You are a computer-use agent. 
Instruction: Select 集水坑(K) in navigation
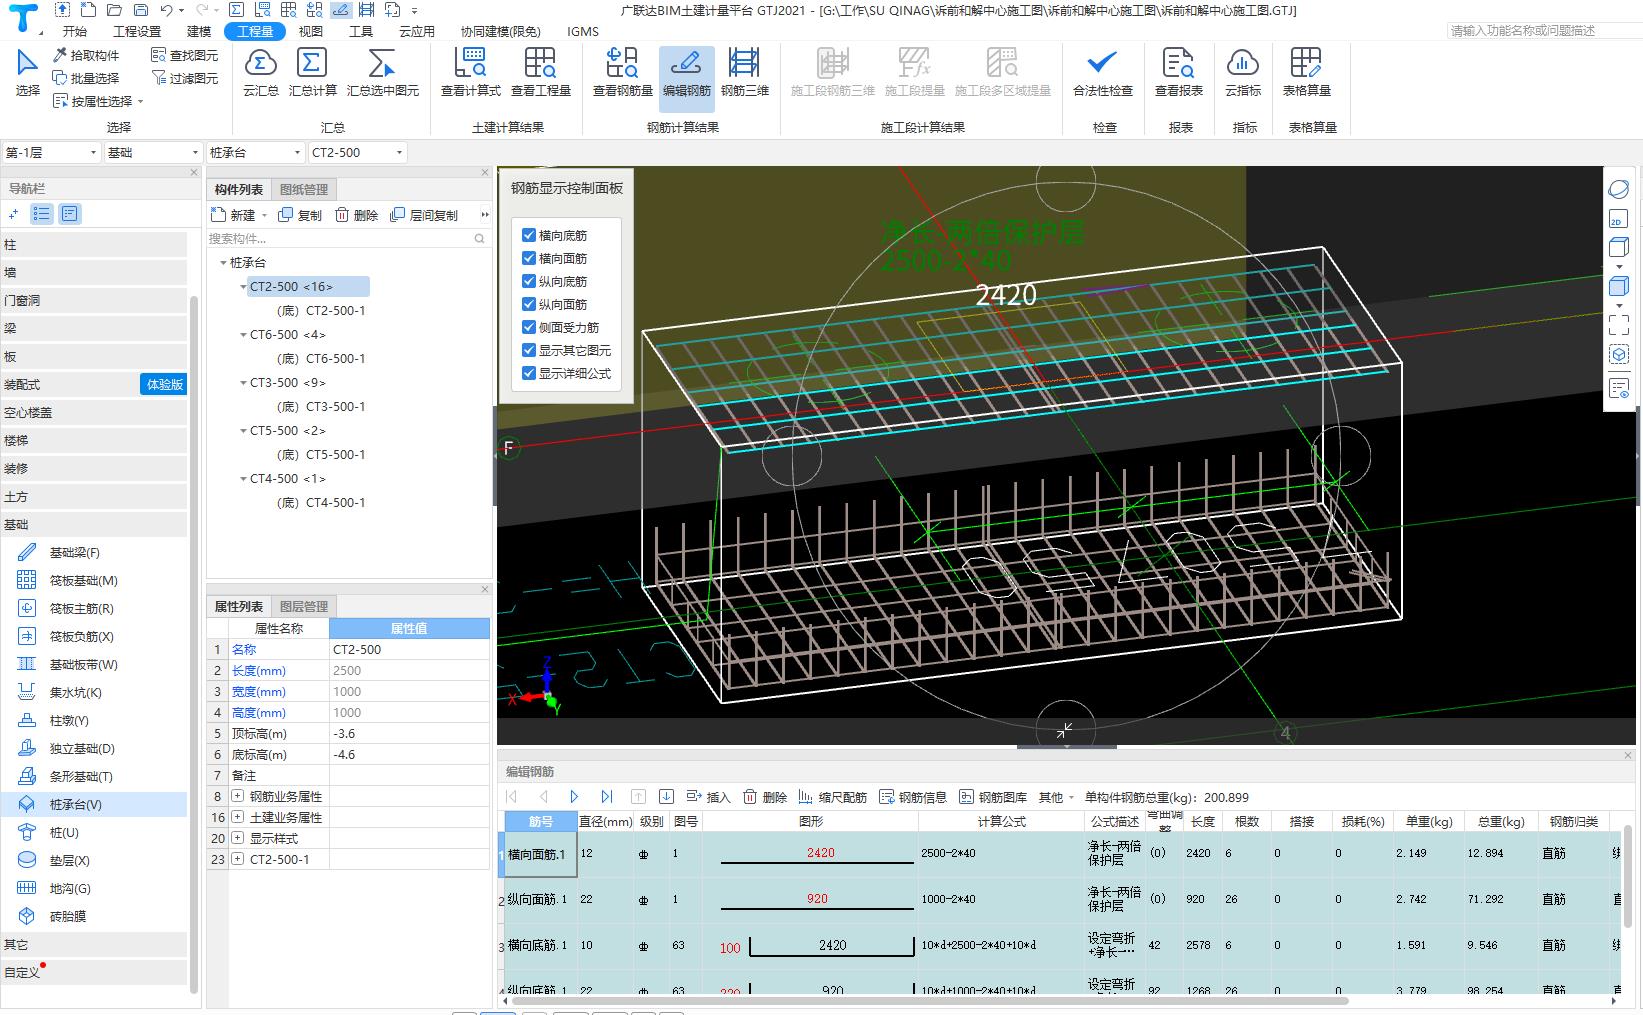click(75, 692)
